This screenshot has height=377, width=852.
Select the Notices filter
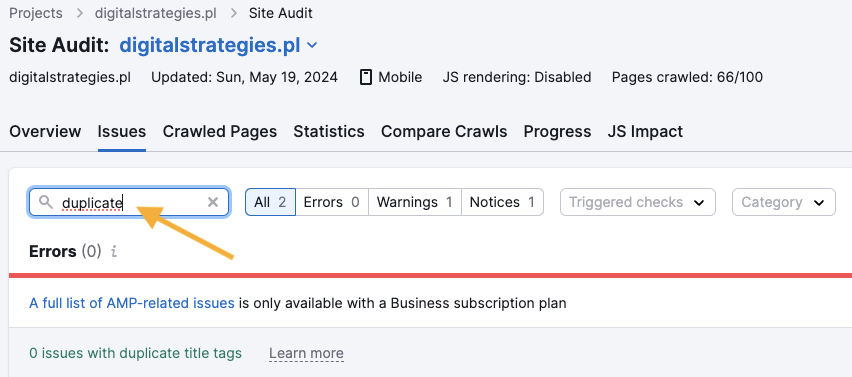pyautogui.click(x=502, y=202)
